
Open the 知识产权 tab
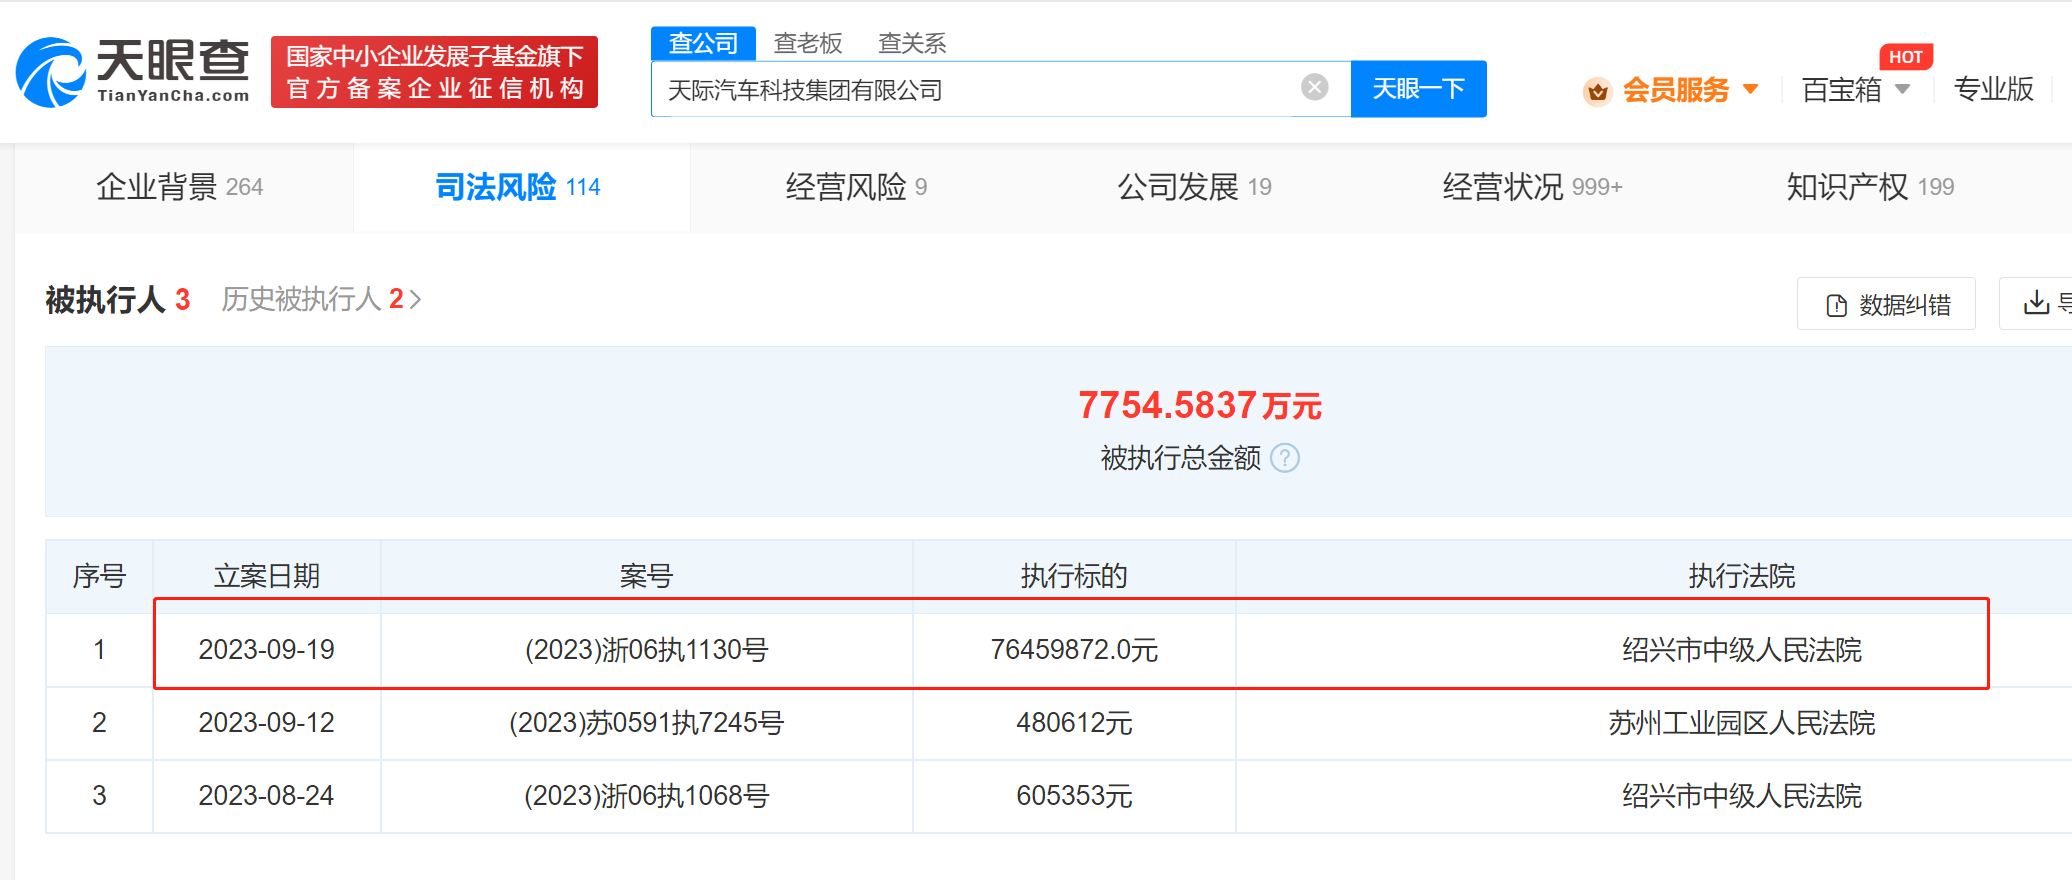(x=1870, y=187)
